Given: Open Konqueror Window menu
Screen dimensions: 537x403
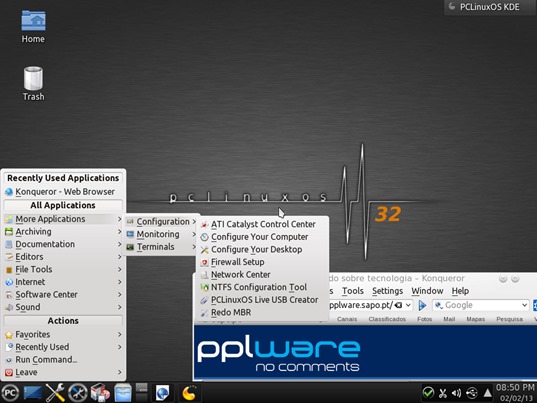Looking at the screenshot, I should 427,291.
